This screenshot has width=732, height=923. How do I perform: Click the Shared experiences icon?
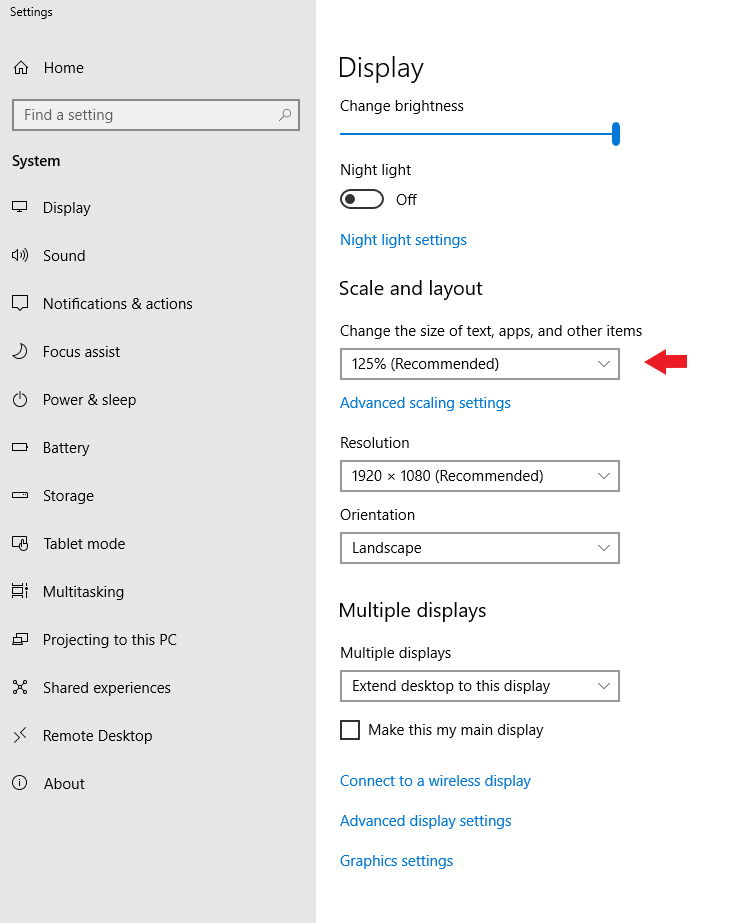pos(20,687)
